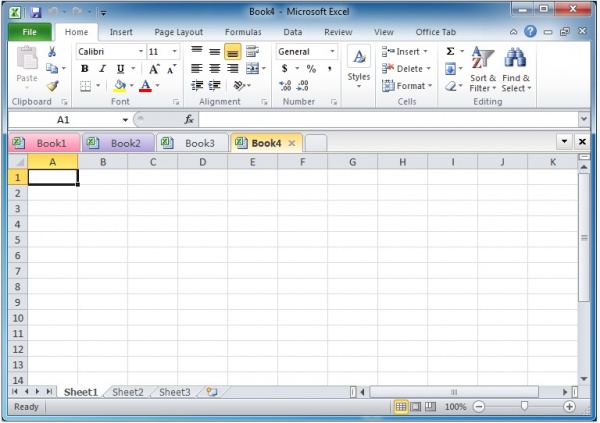Open the font color dropdown arrow
Screen dimensions: 600x423
tap(157, 86)
